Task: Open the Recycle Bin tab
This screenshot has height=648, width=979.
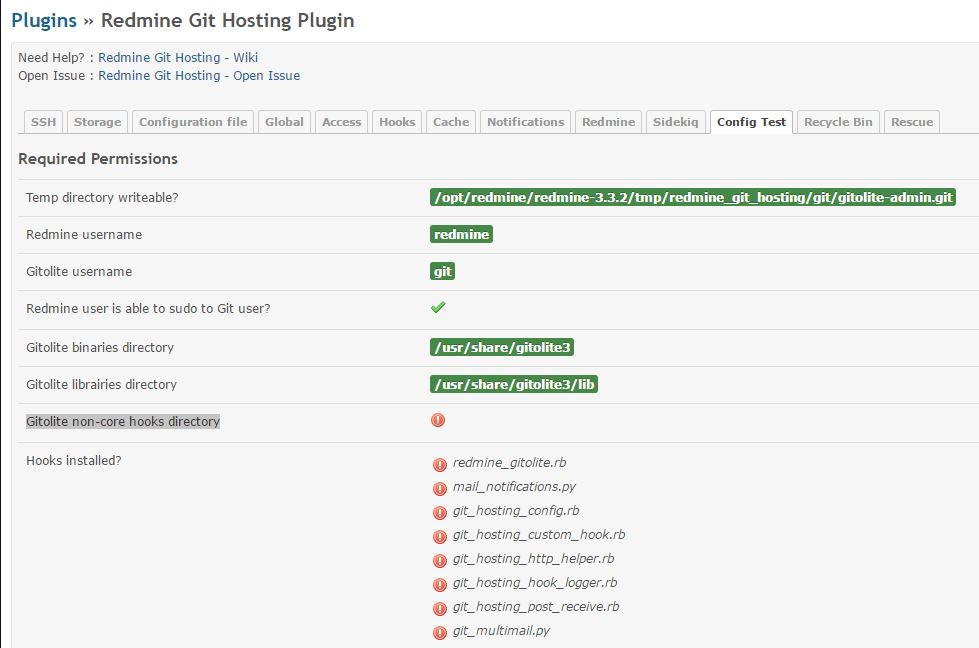Action: pyautogui.click(x=838, y=122)
